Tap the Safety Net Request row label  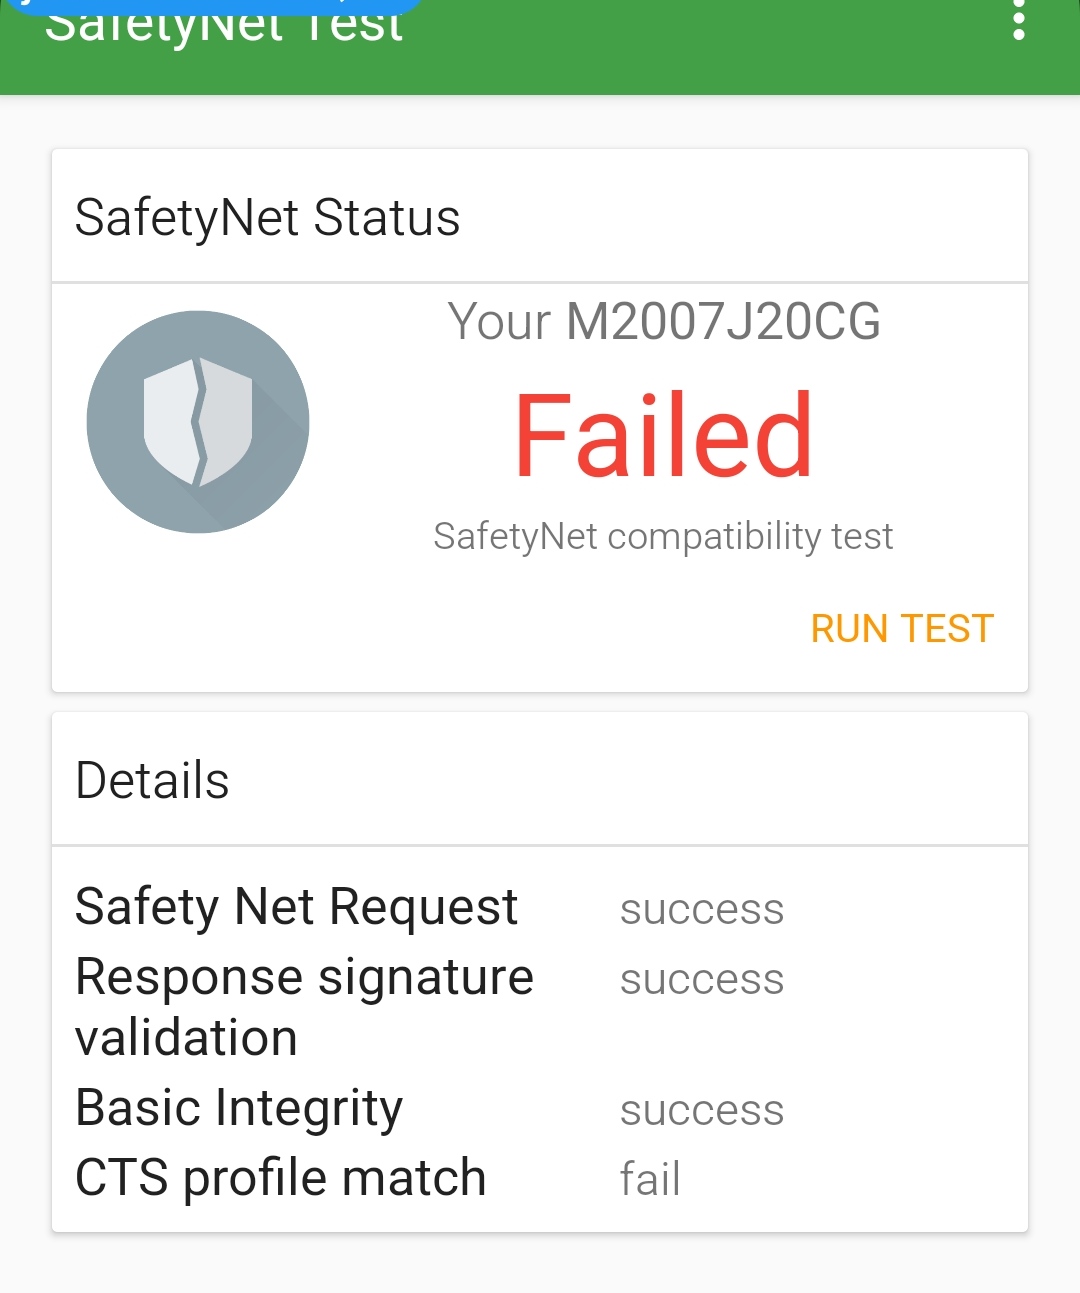pyautogui.click(x=296, y=907)
